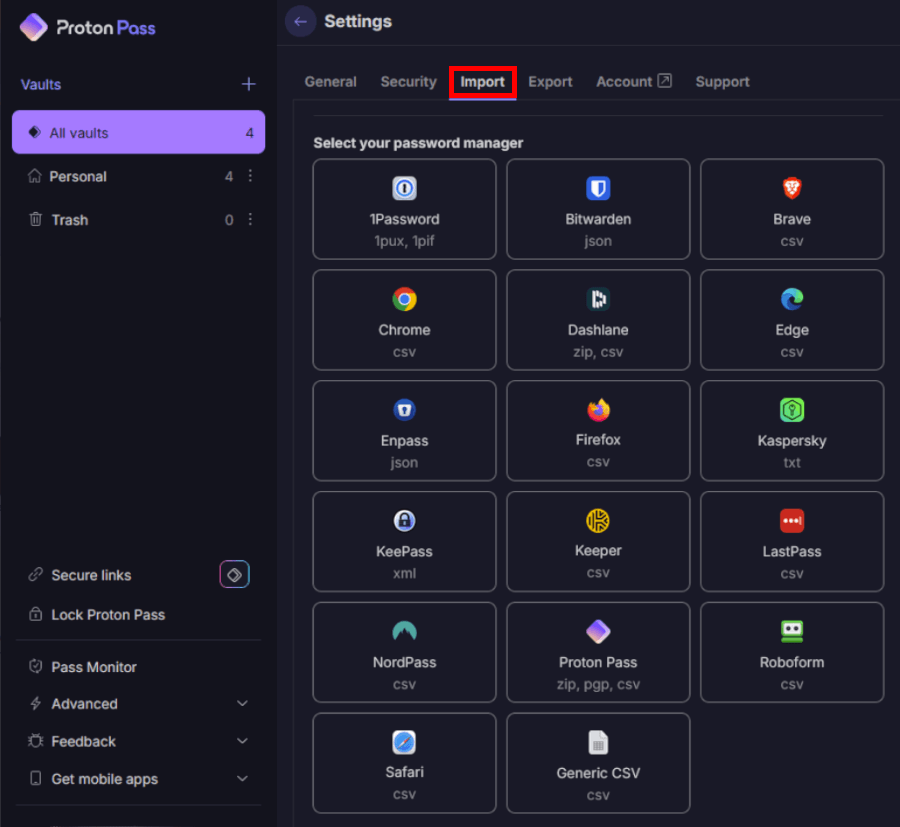Choose the LastPass import tile
The width and height of the screenshot is (900, 827).
pyautogui.click(x=791, y=541)
